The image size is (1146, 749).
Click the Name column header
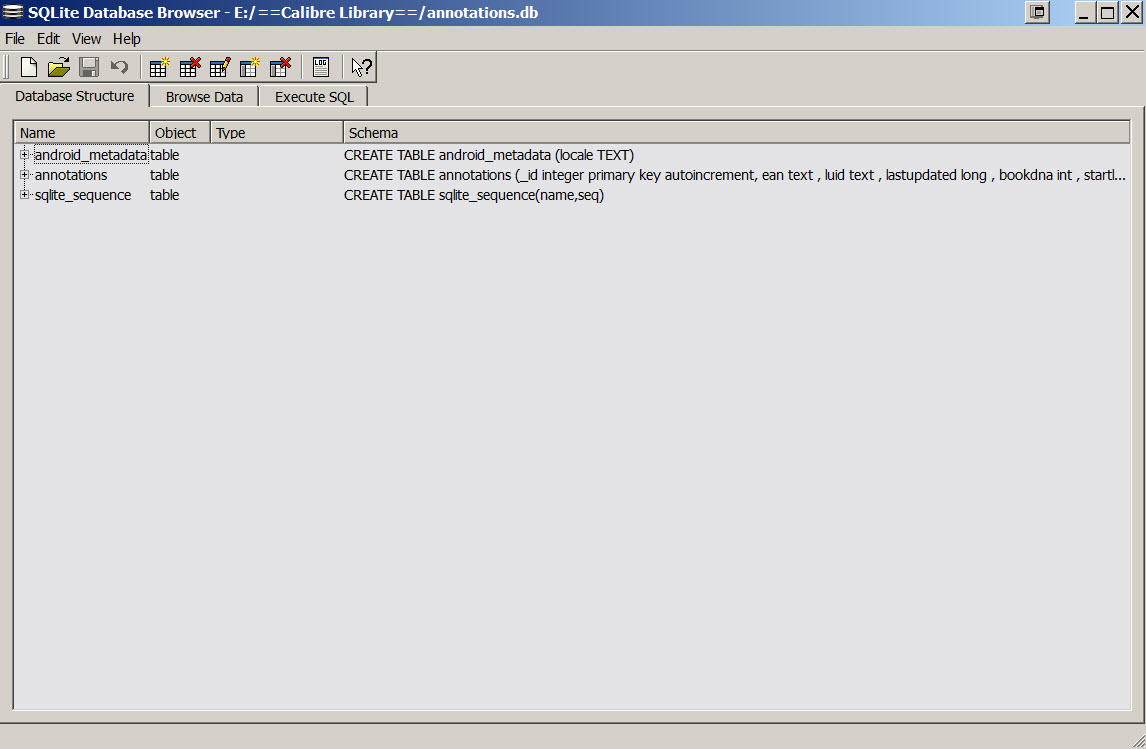click(x=82, y=132)
